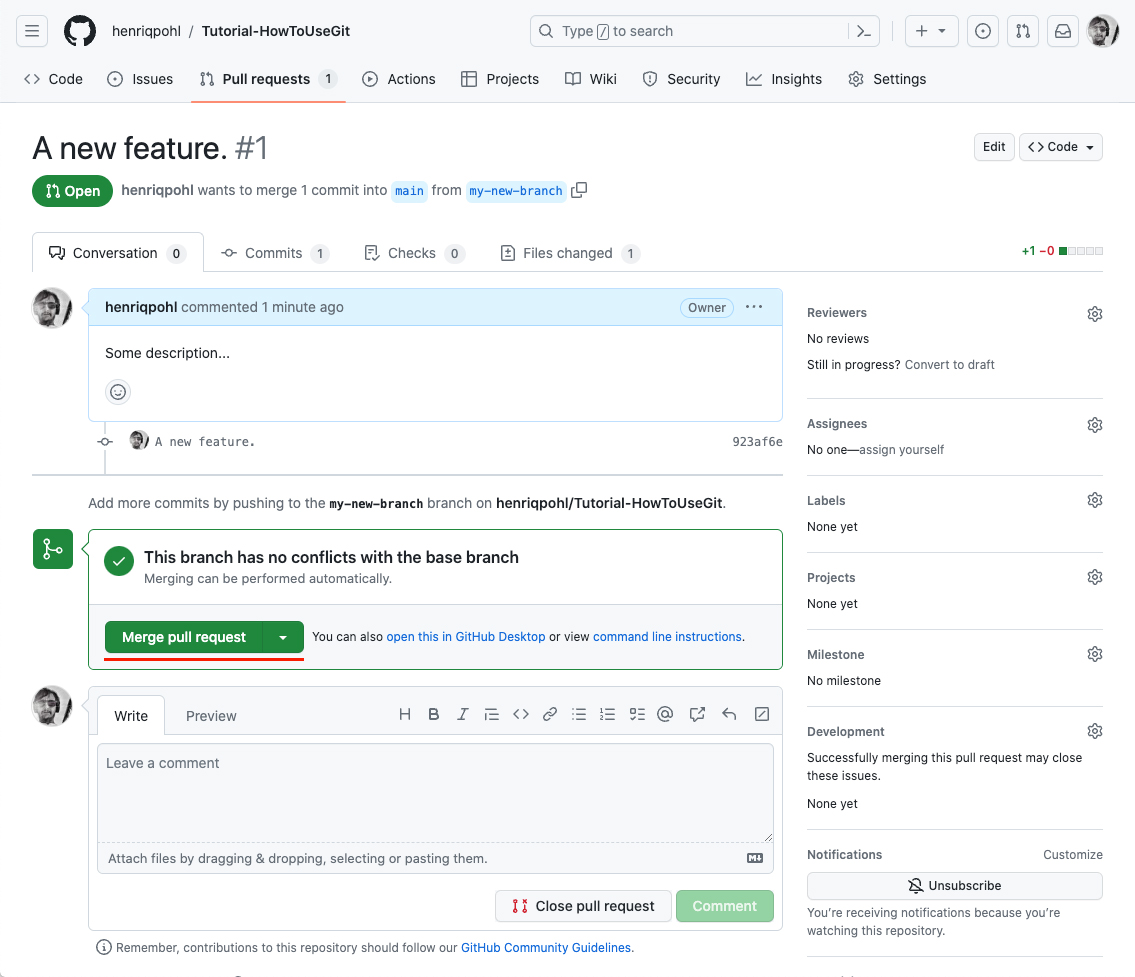1135x977 pixels.
Task: Open the issues icon in the header
Action: tap(983, 31)
